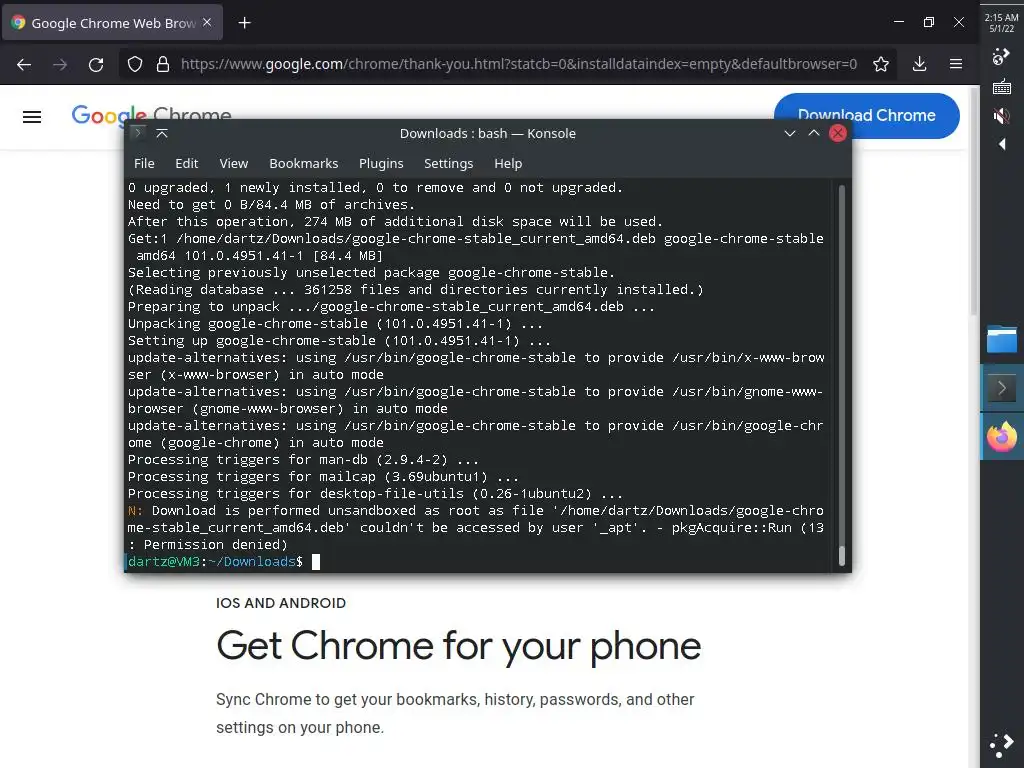Screen dimensions: 1024x768
Task: Open the keyboard layout tray icon
Action: click(x=1001, y=86)
